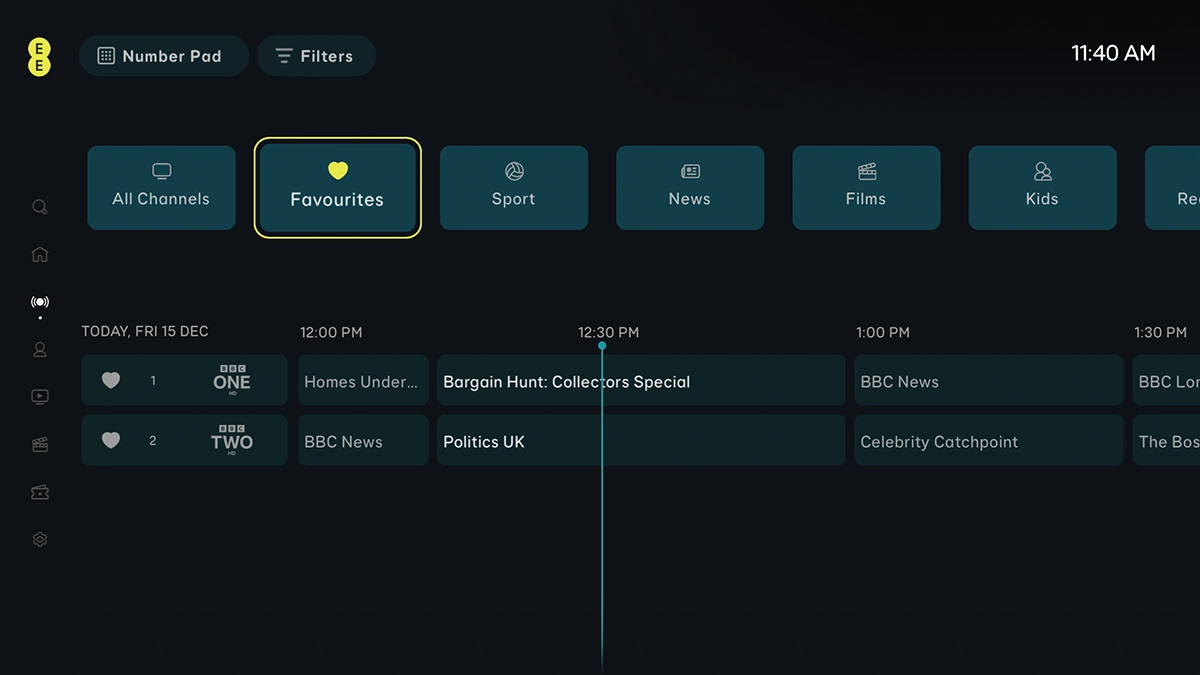Open the Kids channel category
Viewport: 1200px width, 675px height.
click(1042, 187)
